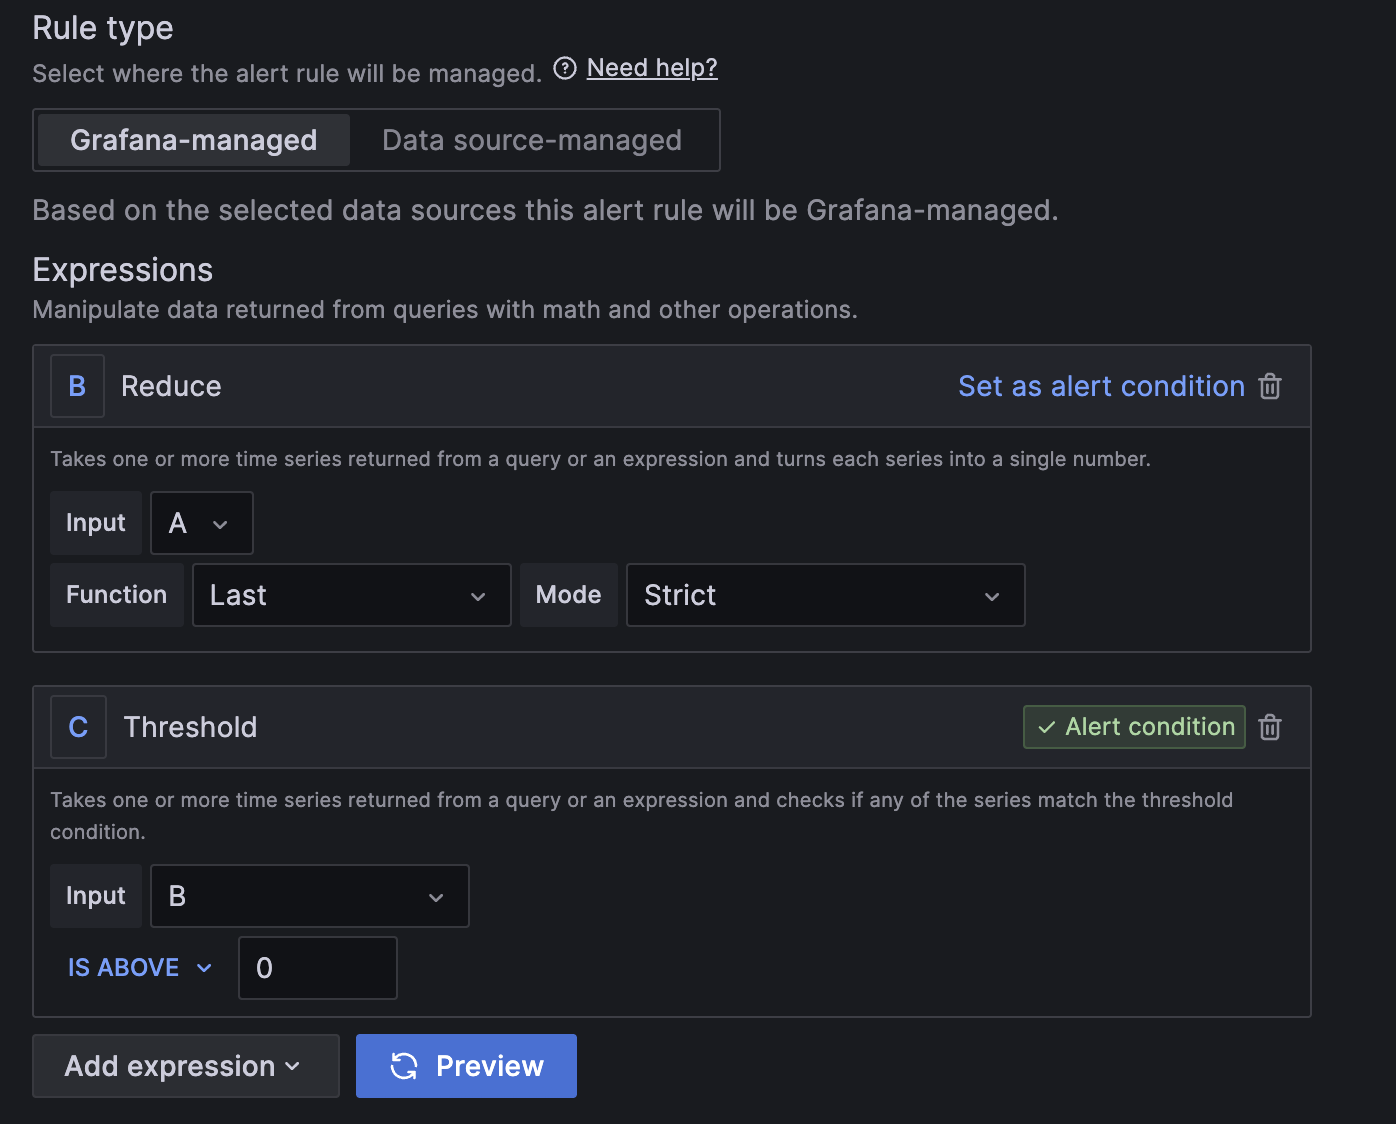Delete the Reduce expression B trash icon
The image size is (1396, 1124).
click(1270, 386)
